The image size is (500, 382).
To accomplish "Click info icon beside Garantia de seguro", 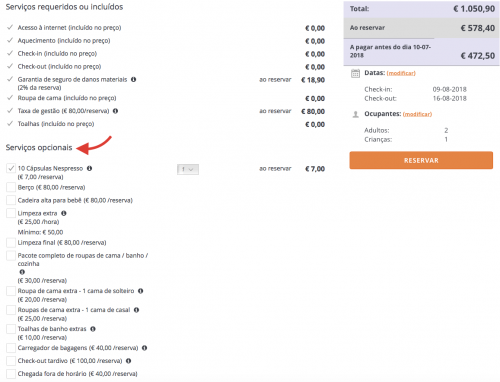I will [133, 79].
